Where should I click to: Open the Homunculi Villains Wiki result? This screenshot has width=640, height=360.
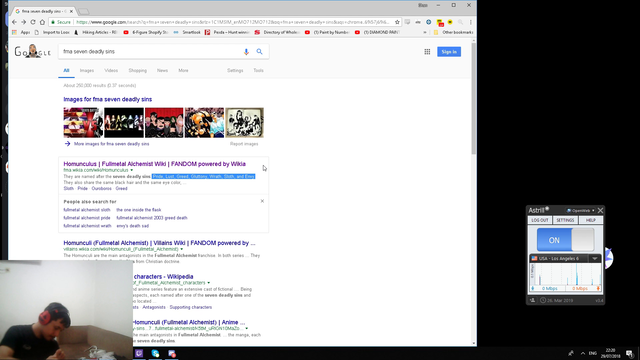[159, 243]
